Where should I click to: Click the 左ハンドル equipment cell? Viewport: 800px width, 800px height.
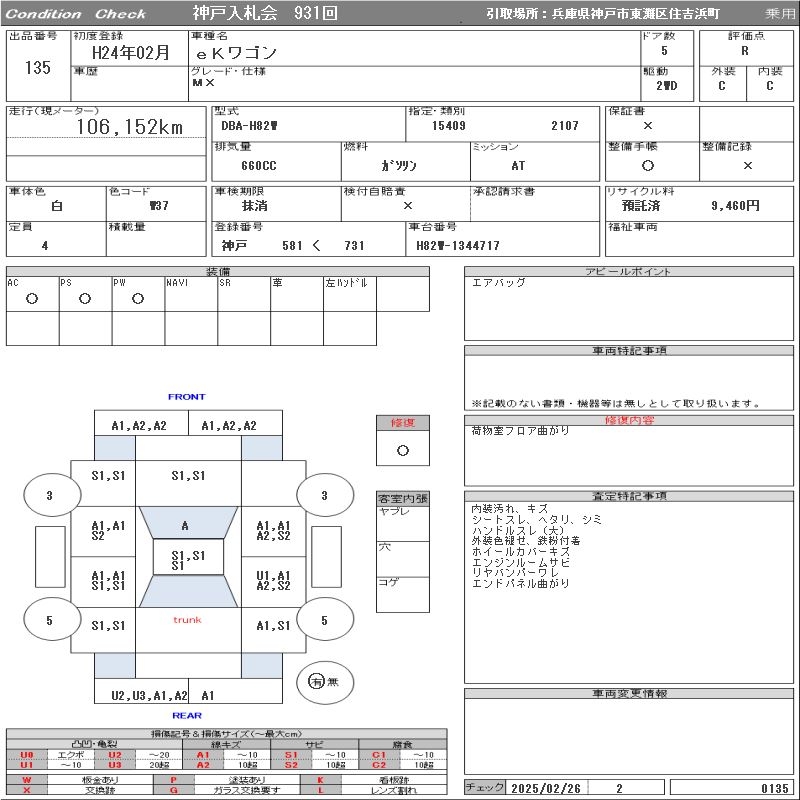(350, 294)
